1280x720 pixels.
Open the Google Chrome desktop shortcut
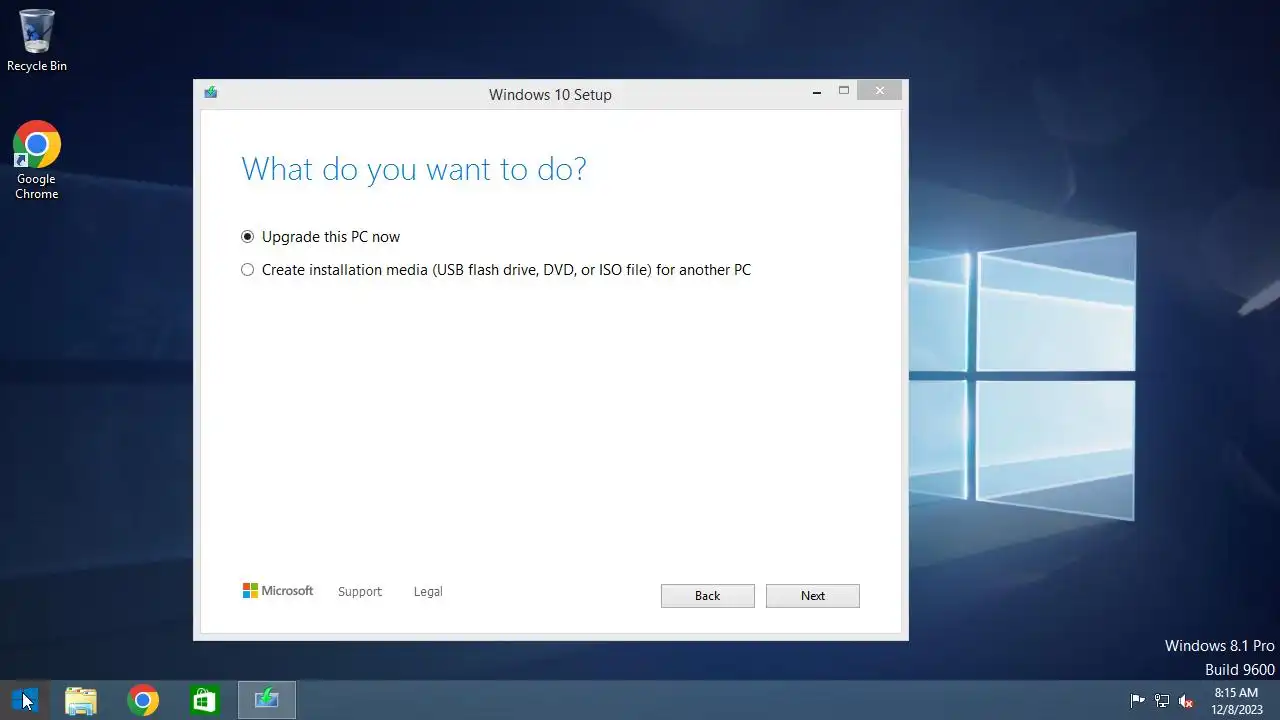[37, 161]
